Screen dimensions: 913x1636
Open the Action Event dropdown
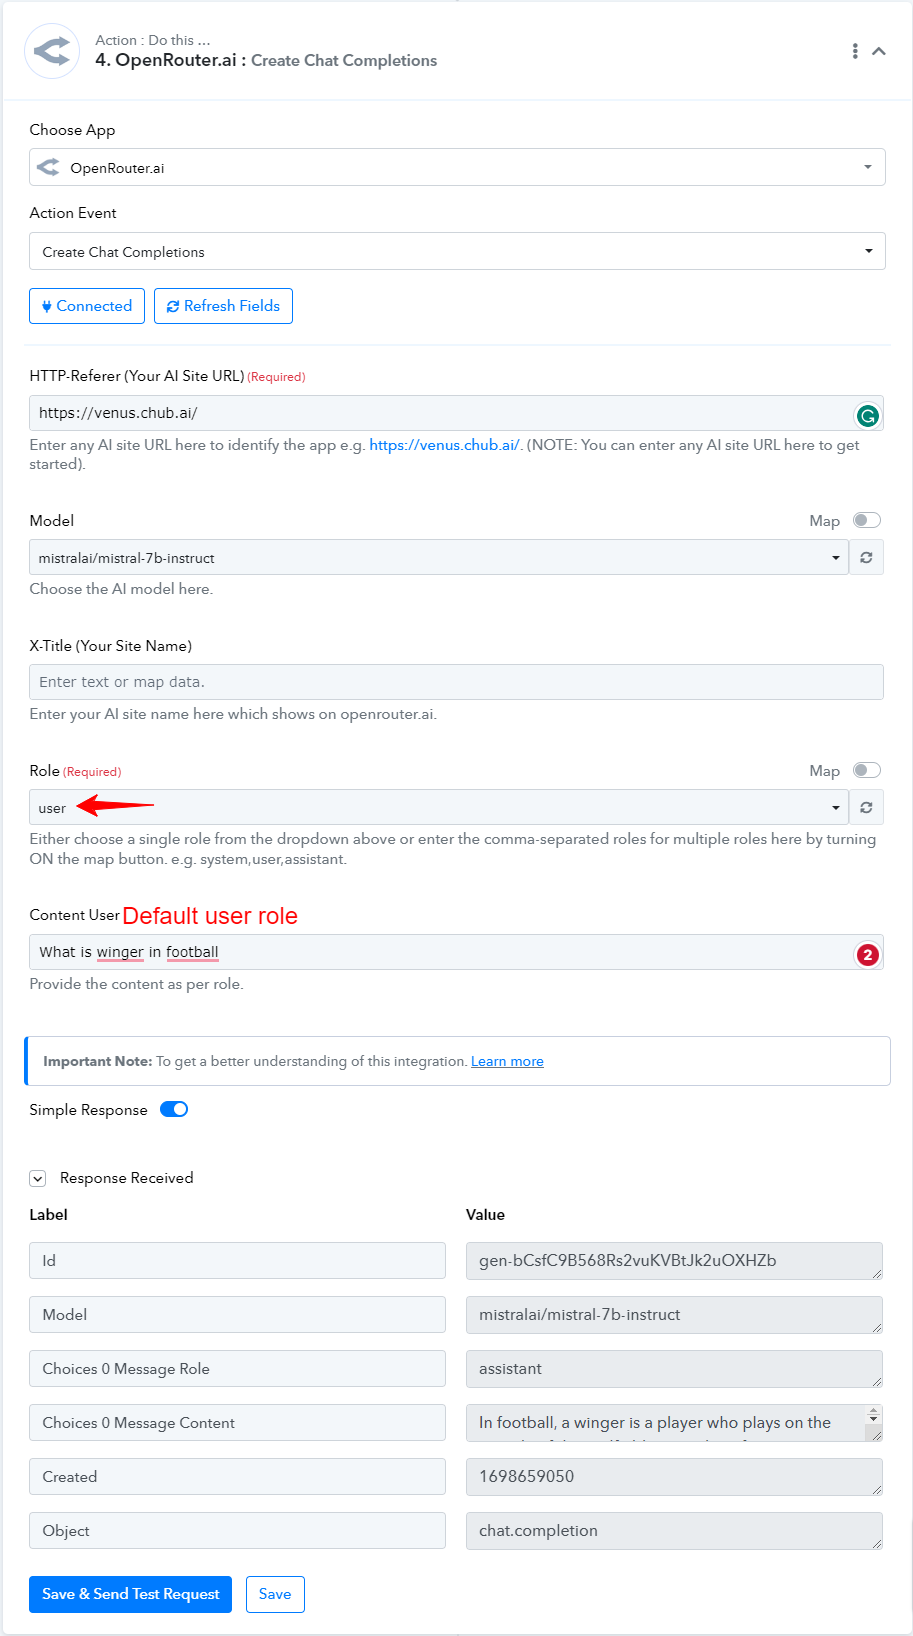(x=457, y=251)
